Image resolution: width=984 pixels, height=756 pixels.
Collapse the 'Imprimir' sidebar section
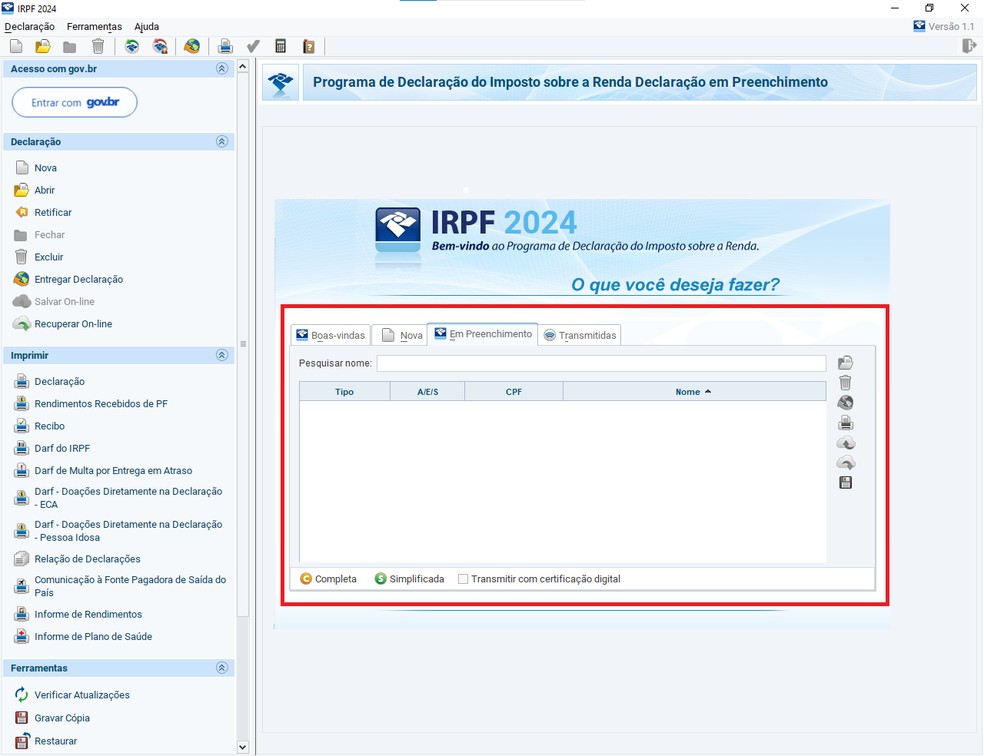coord(222,355)
